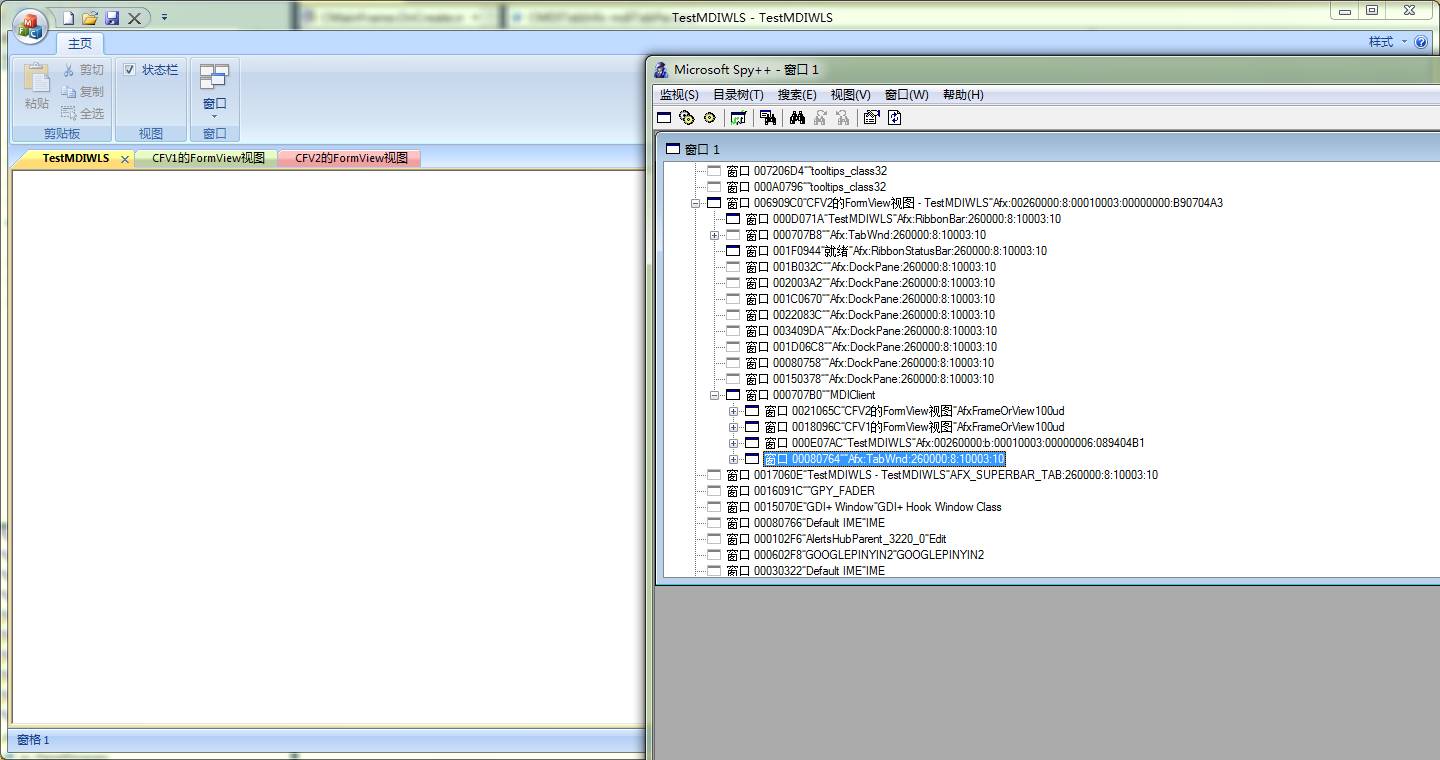Open the quick access toolbar customize arrow

(x=164, y=17)
